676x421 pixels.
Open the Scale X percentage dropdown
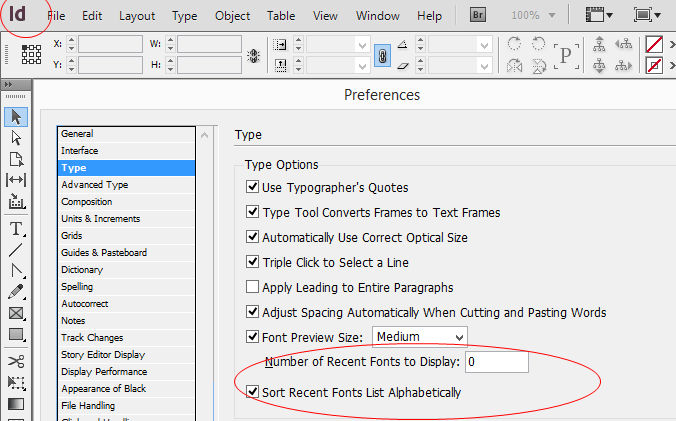(362, 44)
